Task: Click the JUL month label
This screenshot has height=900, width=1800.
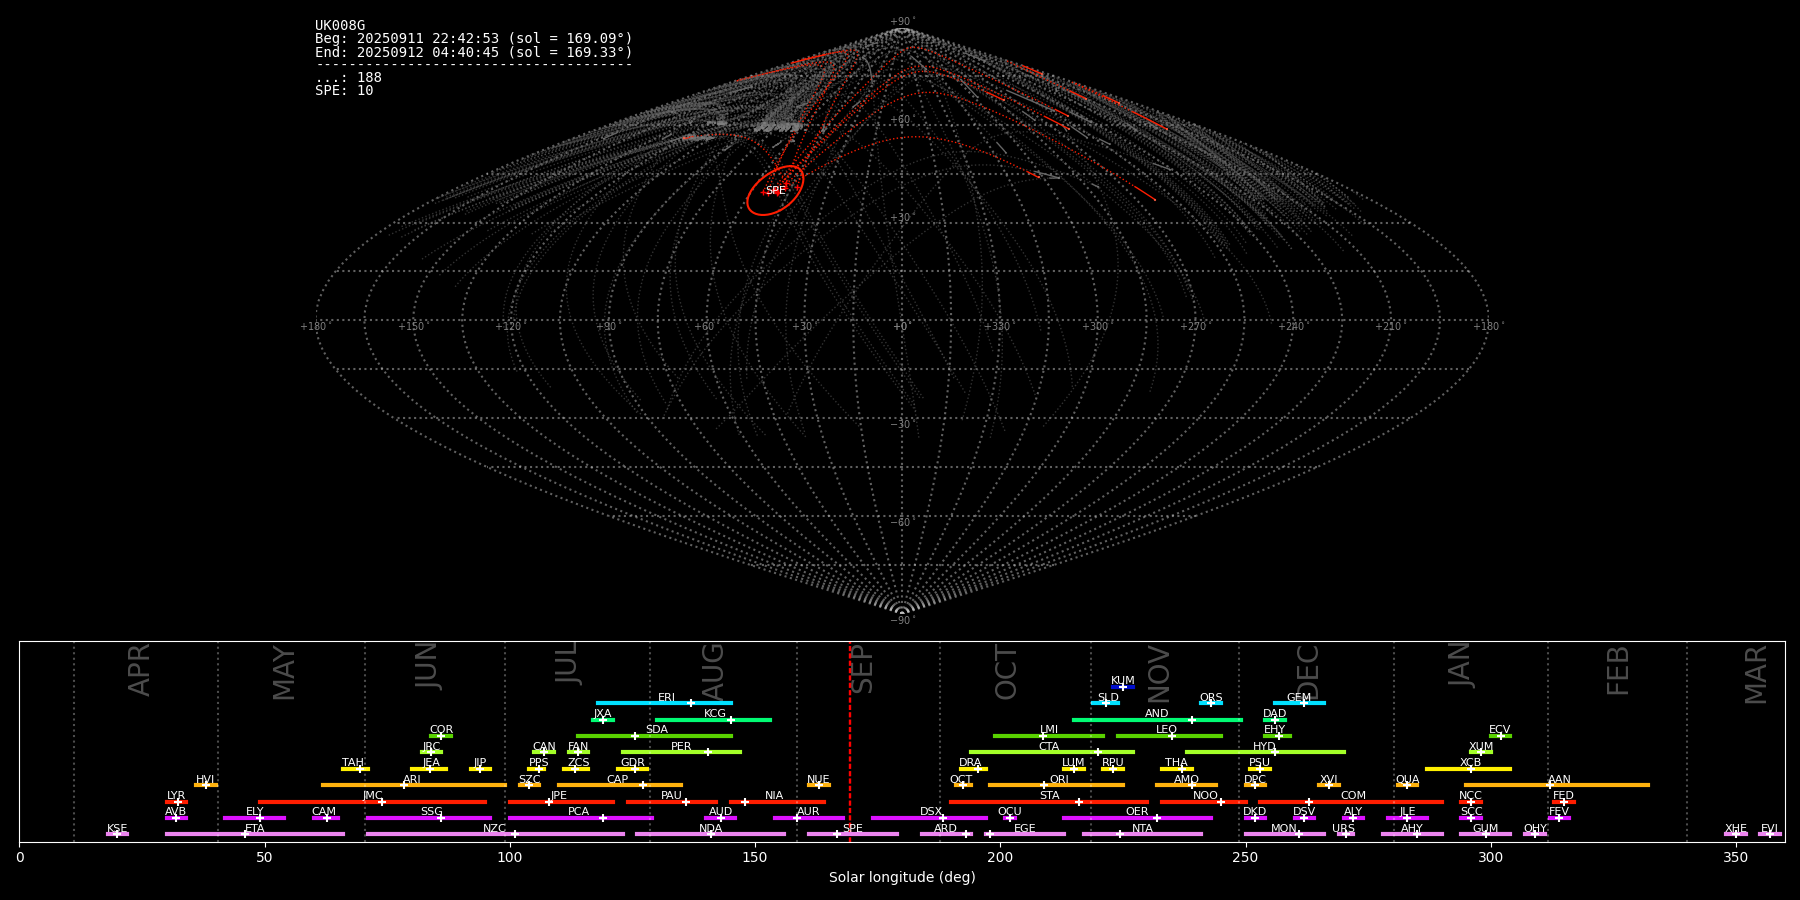Action: pos(567,663)
